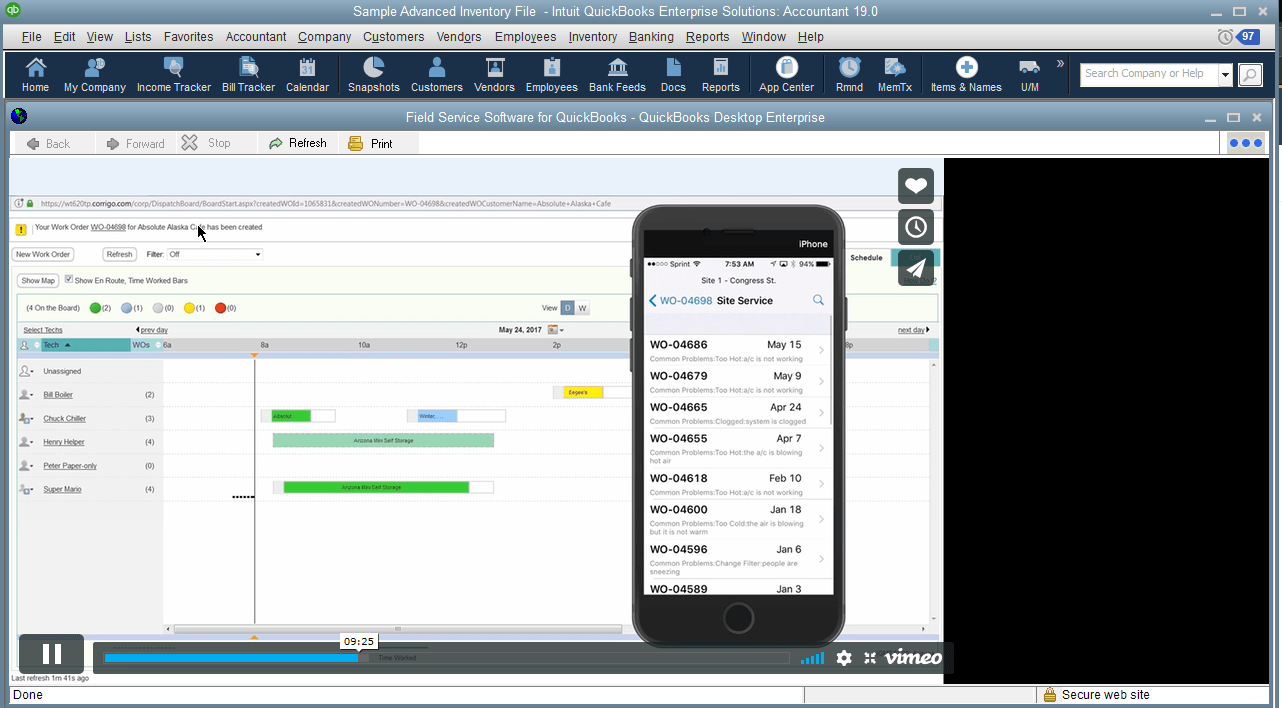Screen dimensions: 1282x708
Task: Open the Filter Off dropdown
Action: [214, 254]
